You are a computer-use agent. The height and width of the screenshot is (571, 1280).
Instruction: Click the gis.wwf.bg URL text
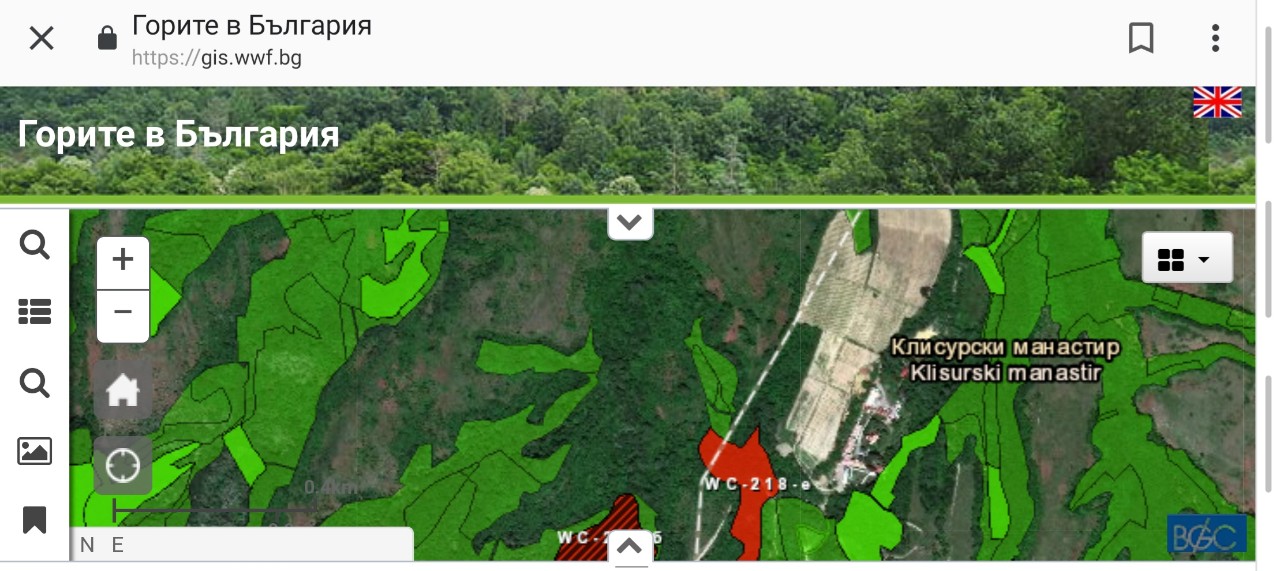click(x=217, y=58)
